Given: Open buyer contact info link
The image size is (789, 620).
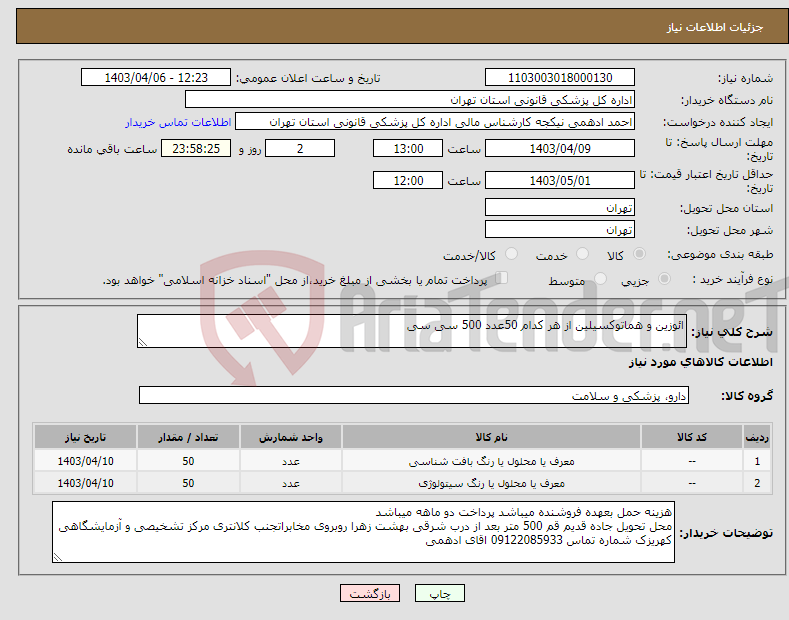Looking at the screenshot, I should point(178,122).
